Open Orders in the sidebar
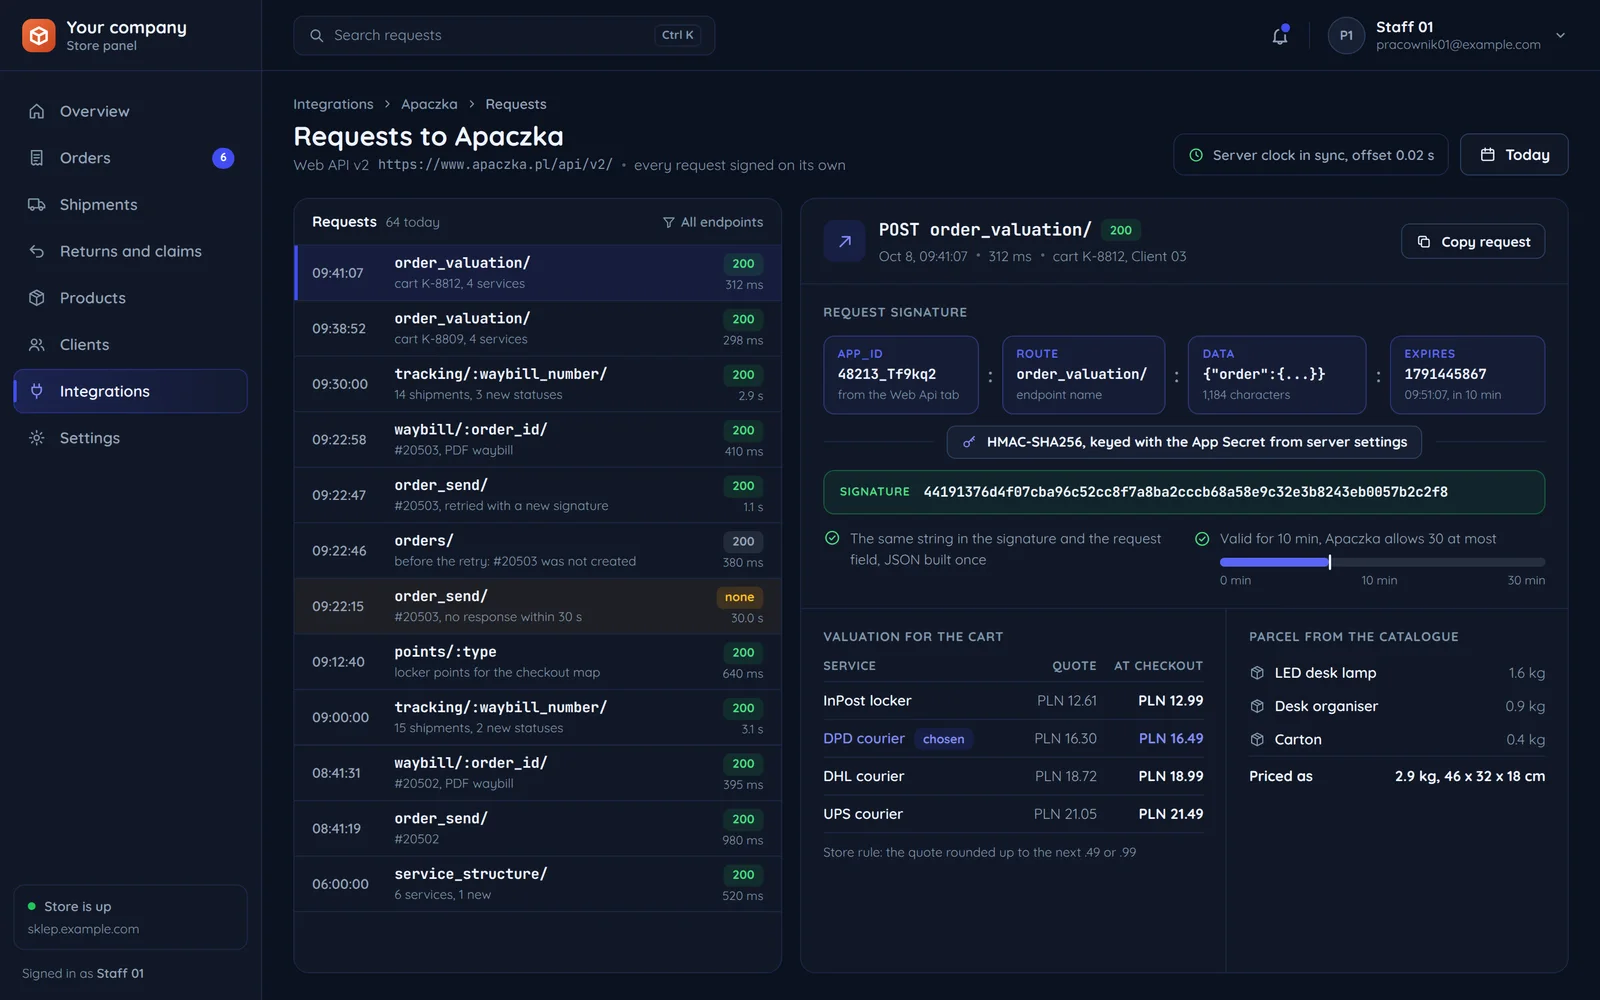 [x=130, y=158]
